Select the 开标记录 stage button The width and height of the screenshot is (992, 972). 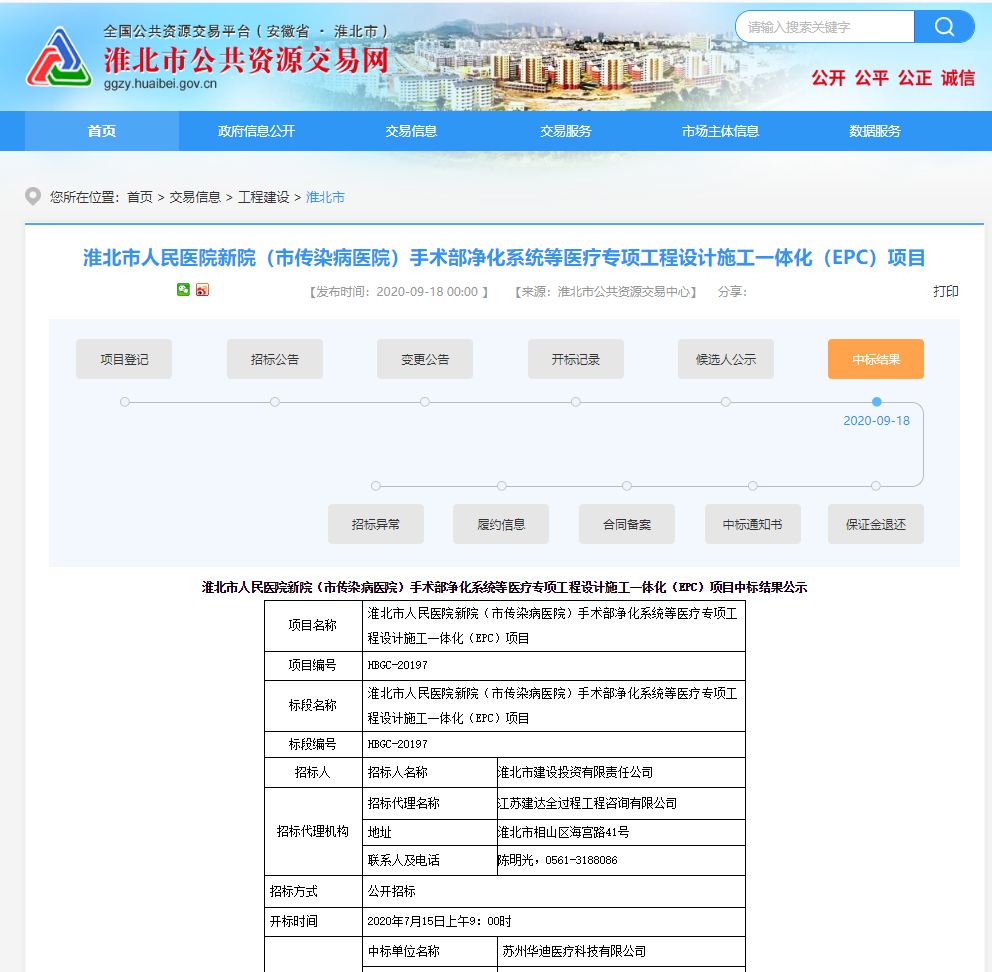(x=576, y=359)
